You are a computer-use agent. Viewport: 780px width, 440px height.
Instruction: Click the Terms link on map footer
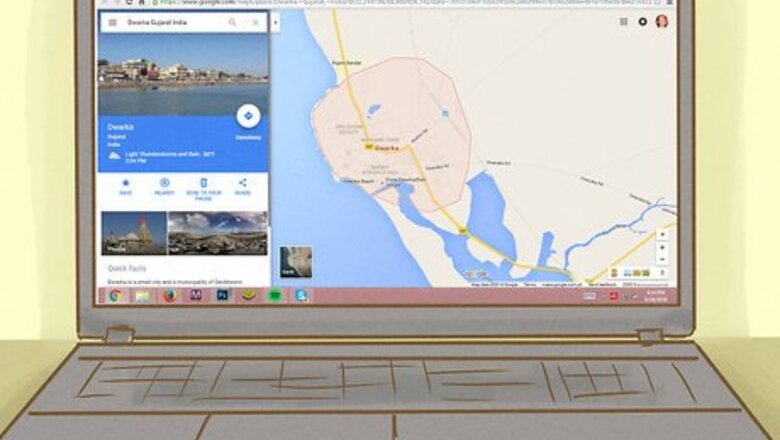click(x=530, y=284)
